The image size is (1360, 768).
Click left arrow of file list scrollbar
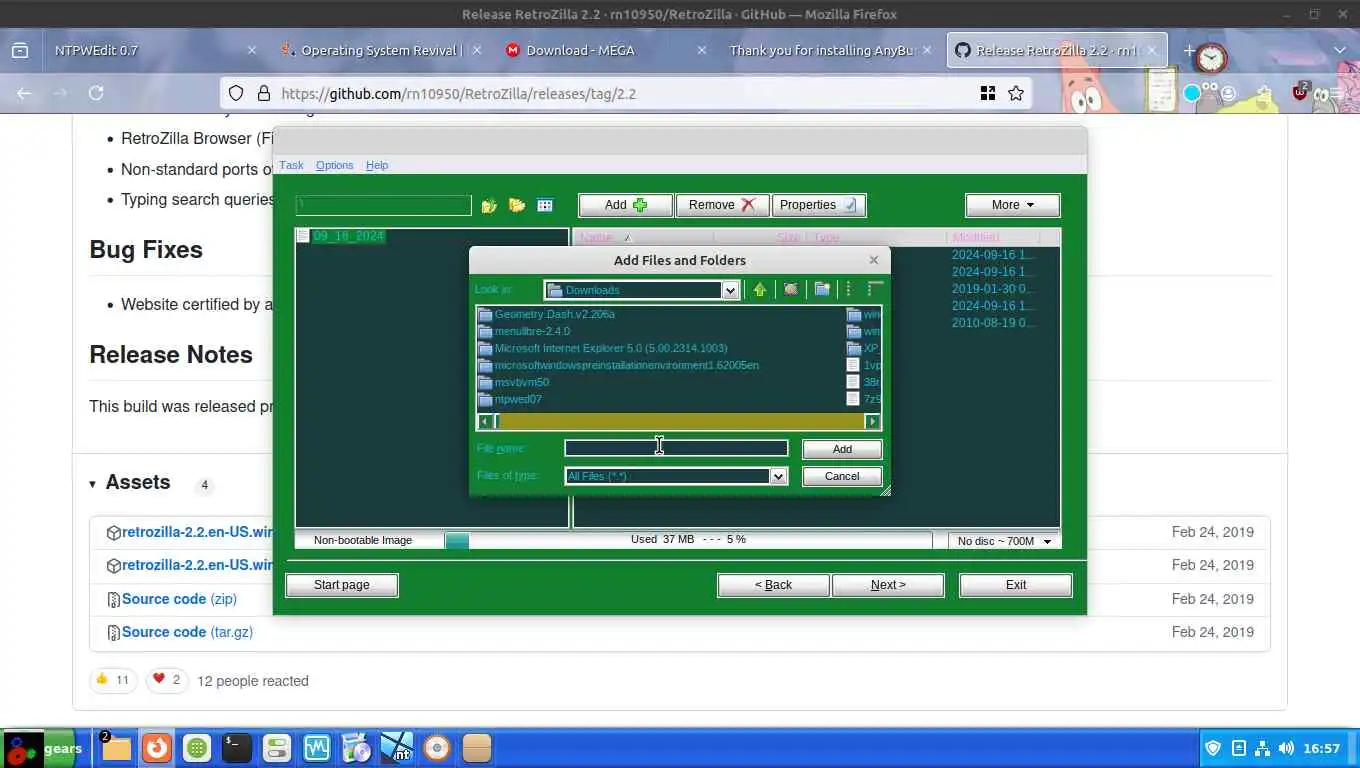485,422
